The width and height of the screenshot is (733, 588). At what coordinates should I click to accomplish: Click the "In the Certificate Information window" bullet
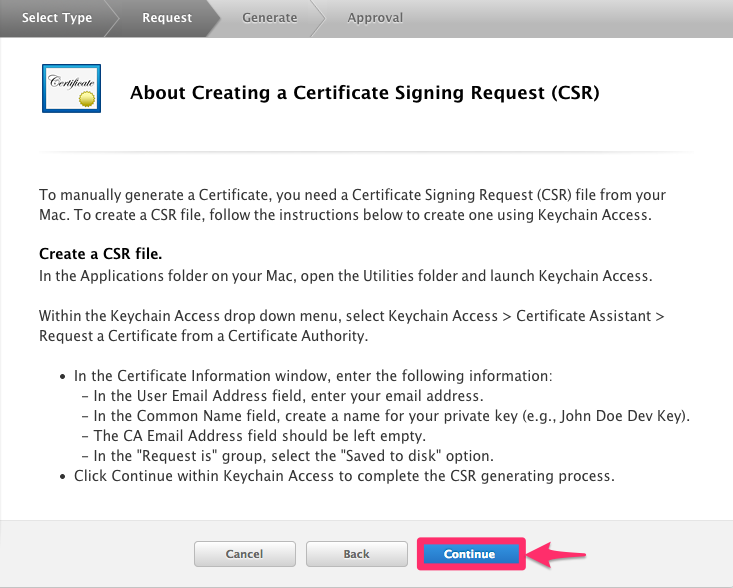point(313,376)
